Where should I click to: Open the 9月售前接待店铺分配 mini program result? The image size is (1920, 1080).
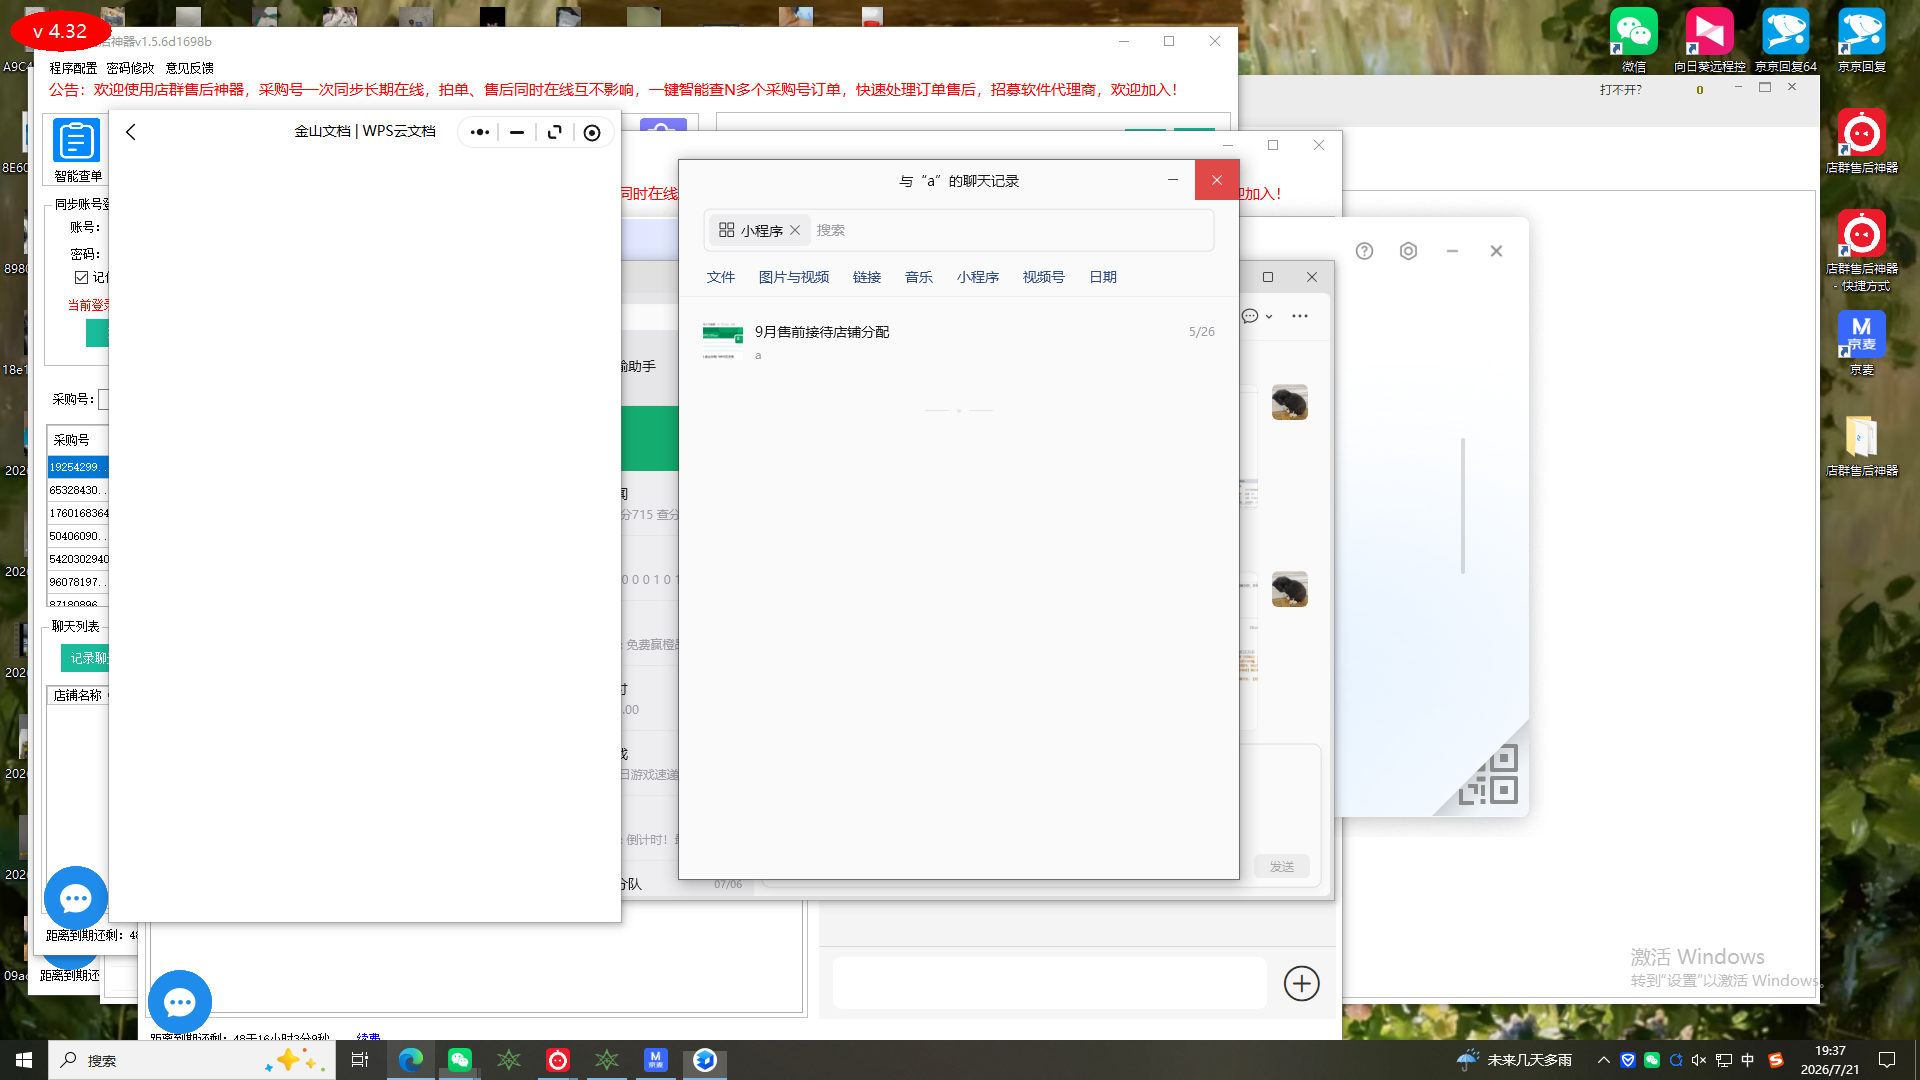click(x=958, y=342)
